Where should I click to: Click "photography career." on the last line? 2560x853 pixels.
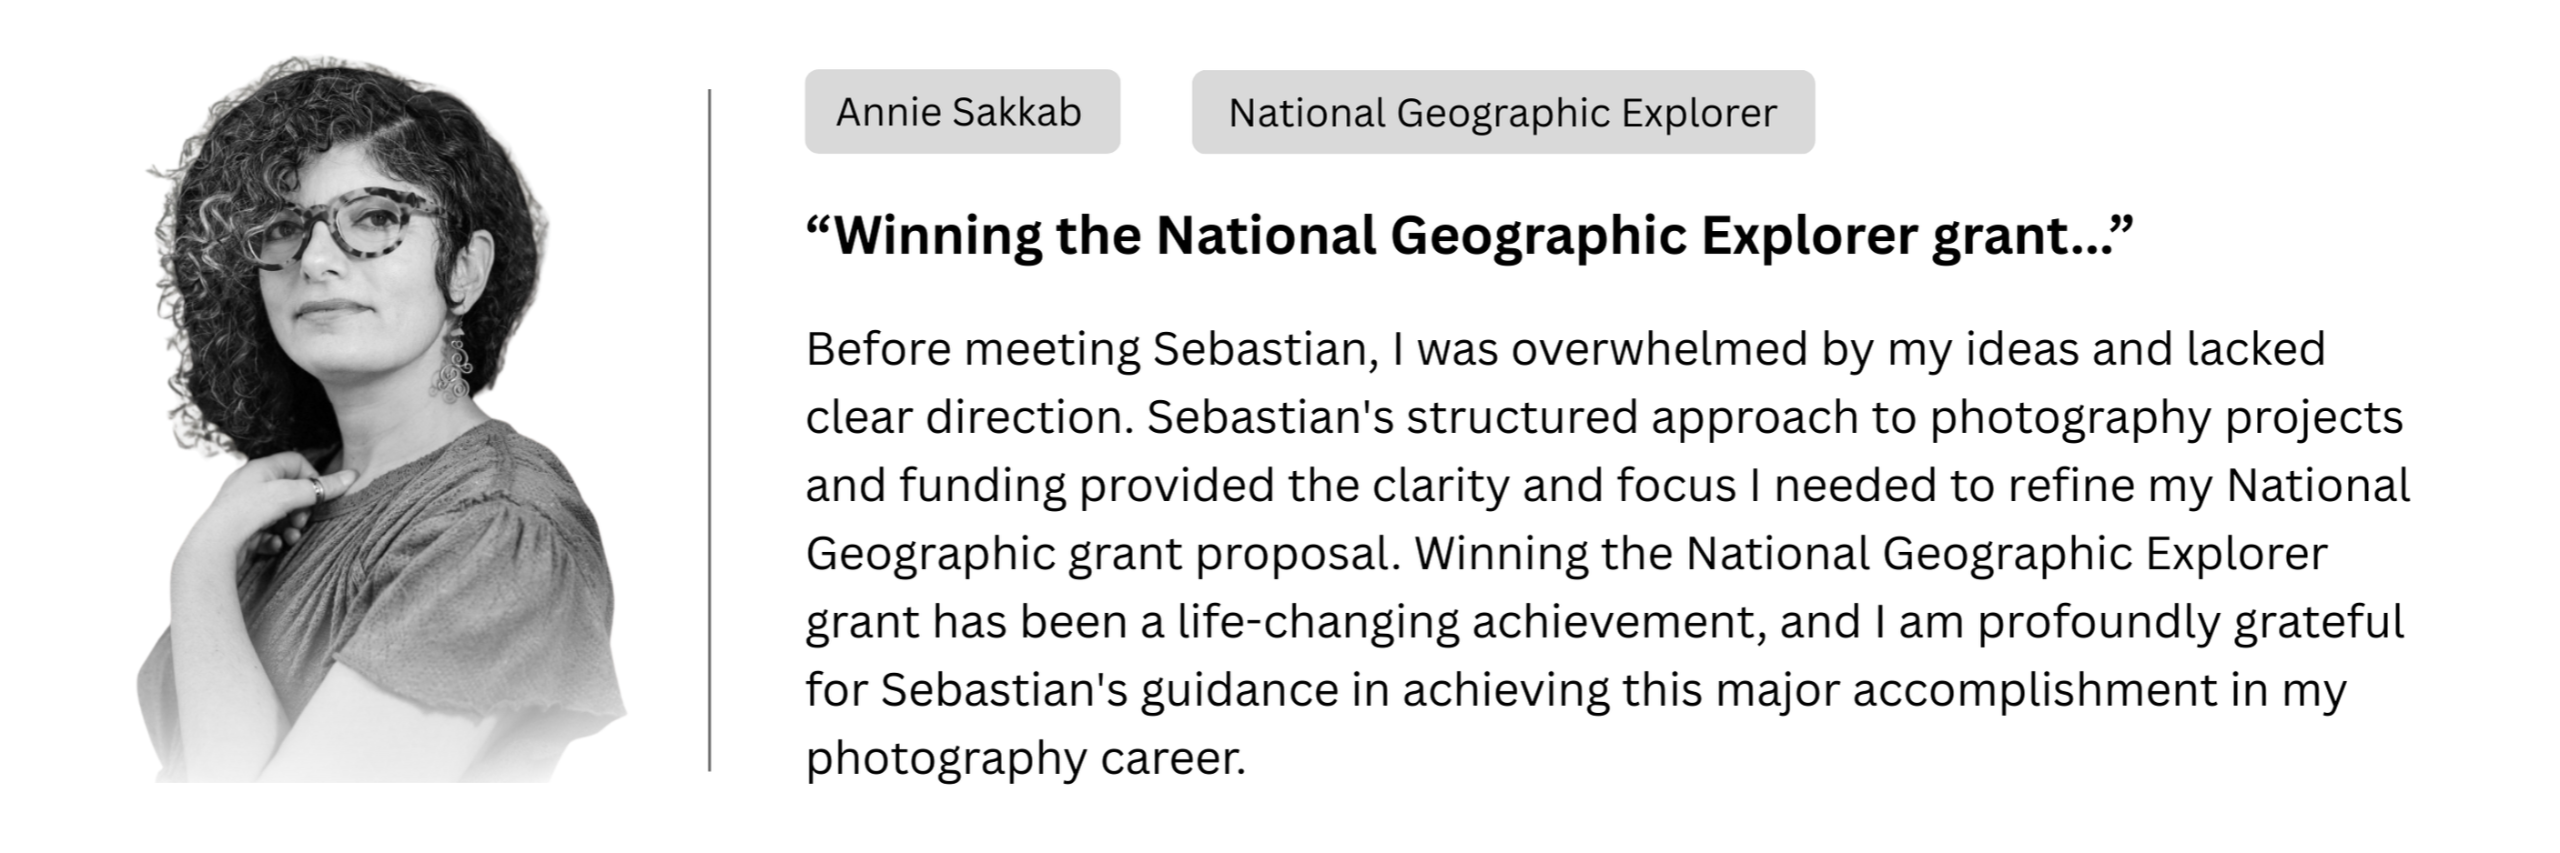coord(1026,758)
